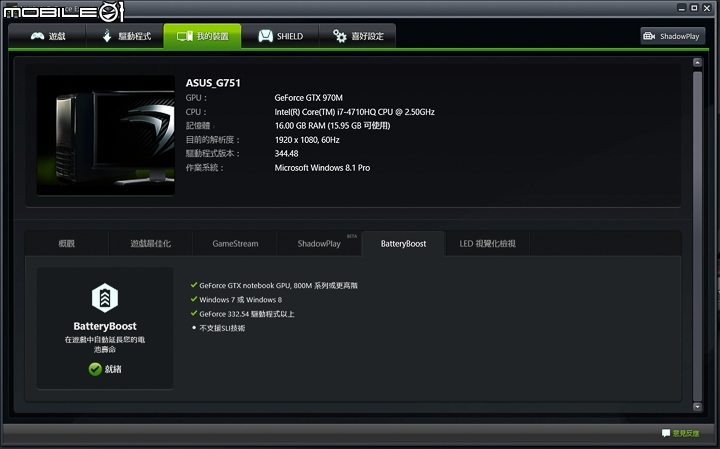The image size is (720, 449).
Task: Click the ShadowPlay button at top right
Action: tap(672, 36)
